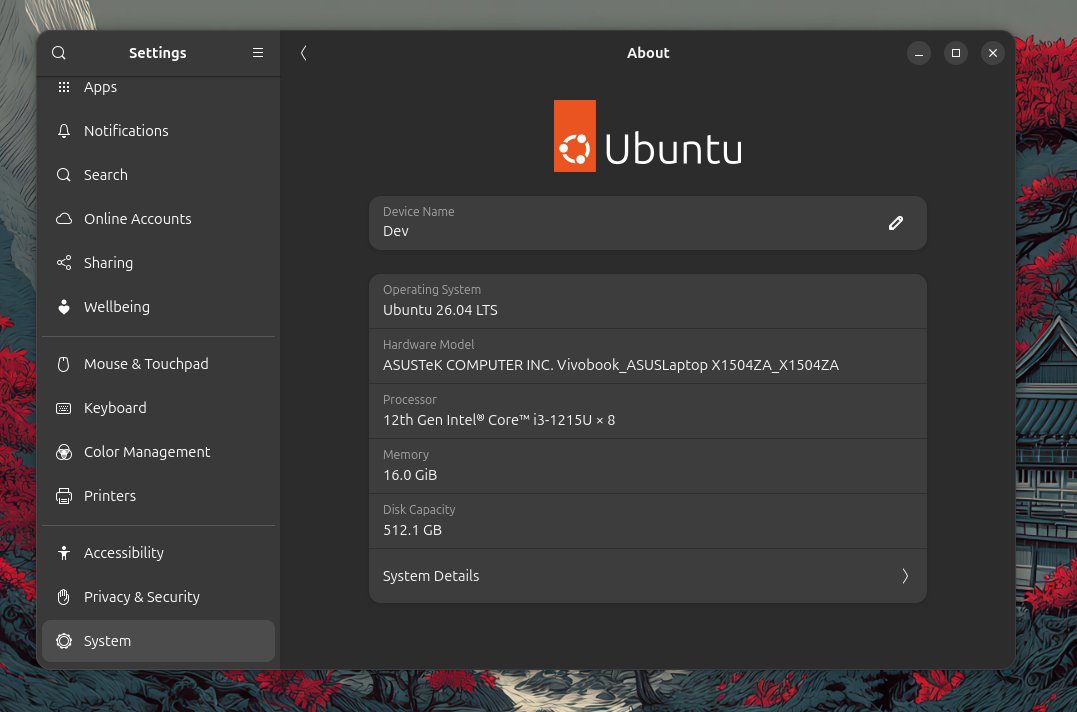
Task: Open Printers settings
Action: pyautogui.click(x=158, y=496)
